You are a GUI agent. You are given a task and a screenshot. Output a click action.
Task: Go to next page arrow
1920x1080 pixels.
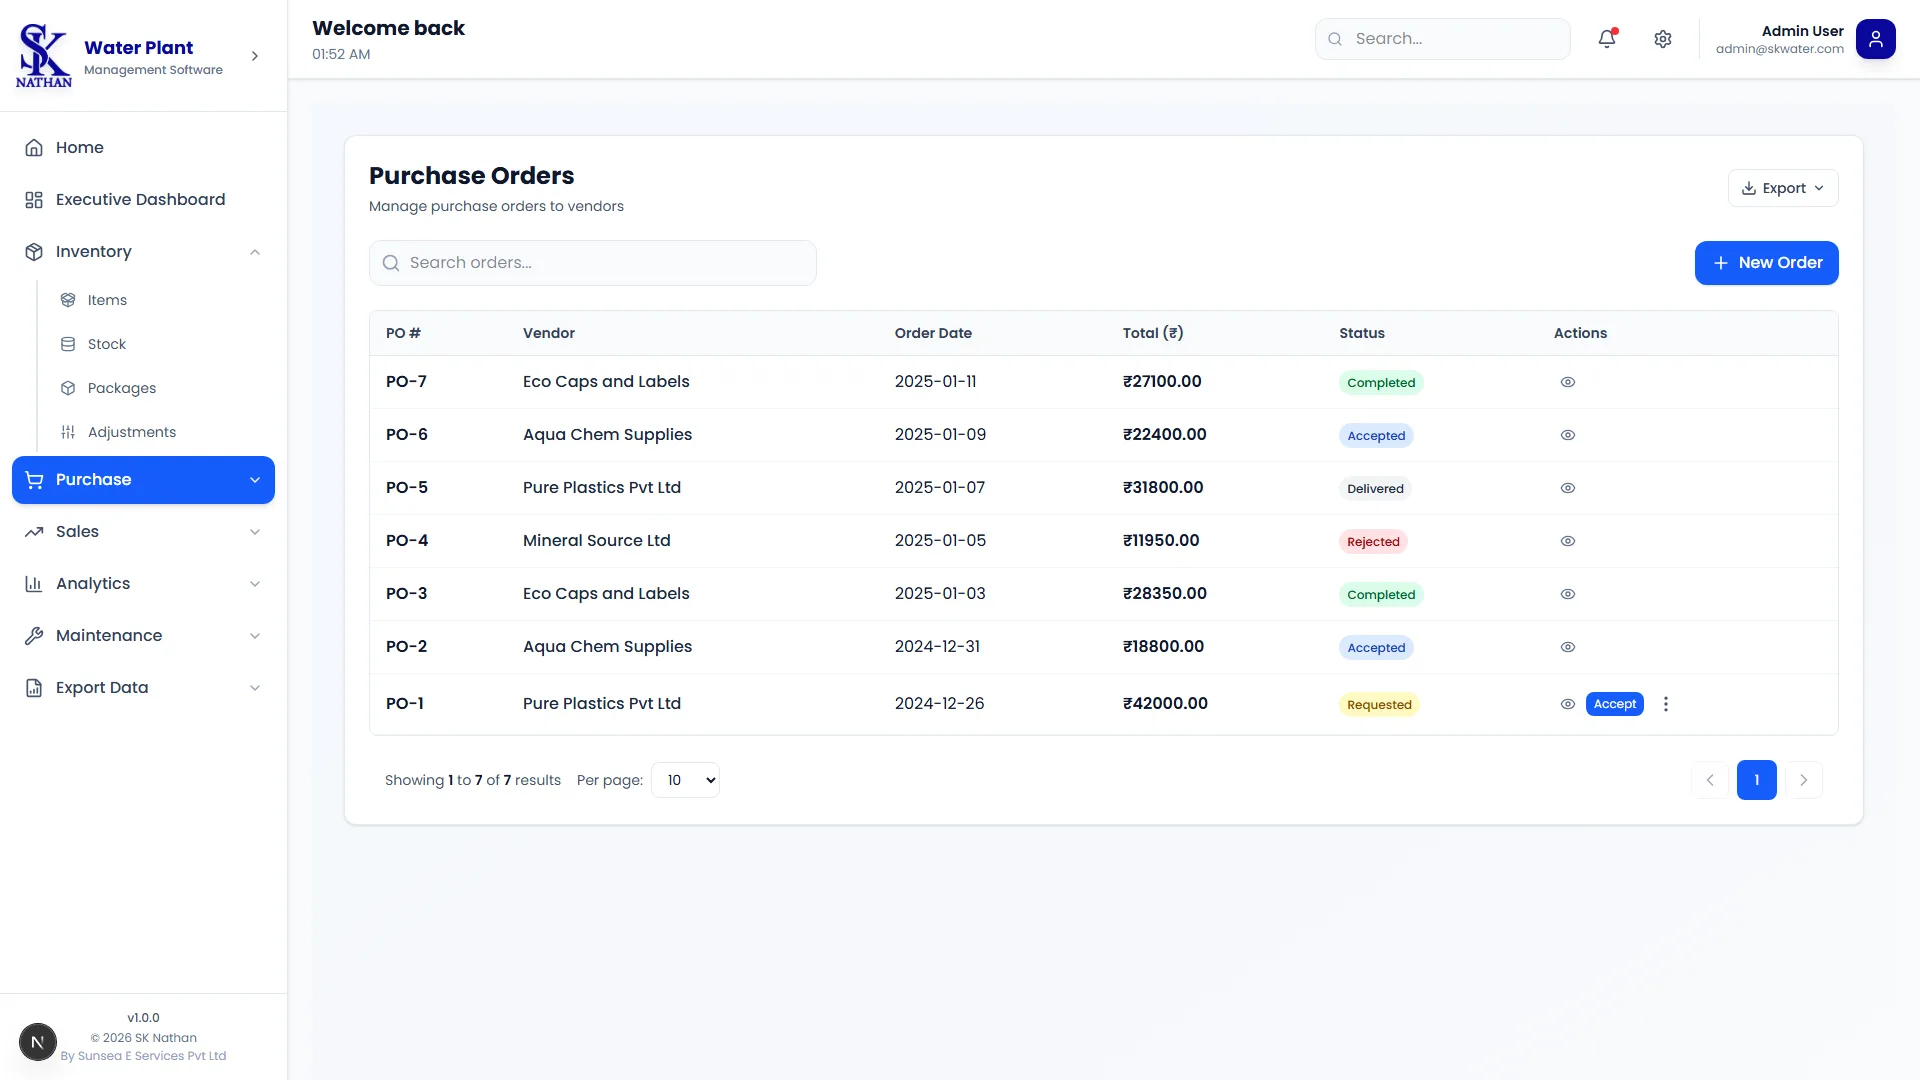click(x=1803, y=780)
